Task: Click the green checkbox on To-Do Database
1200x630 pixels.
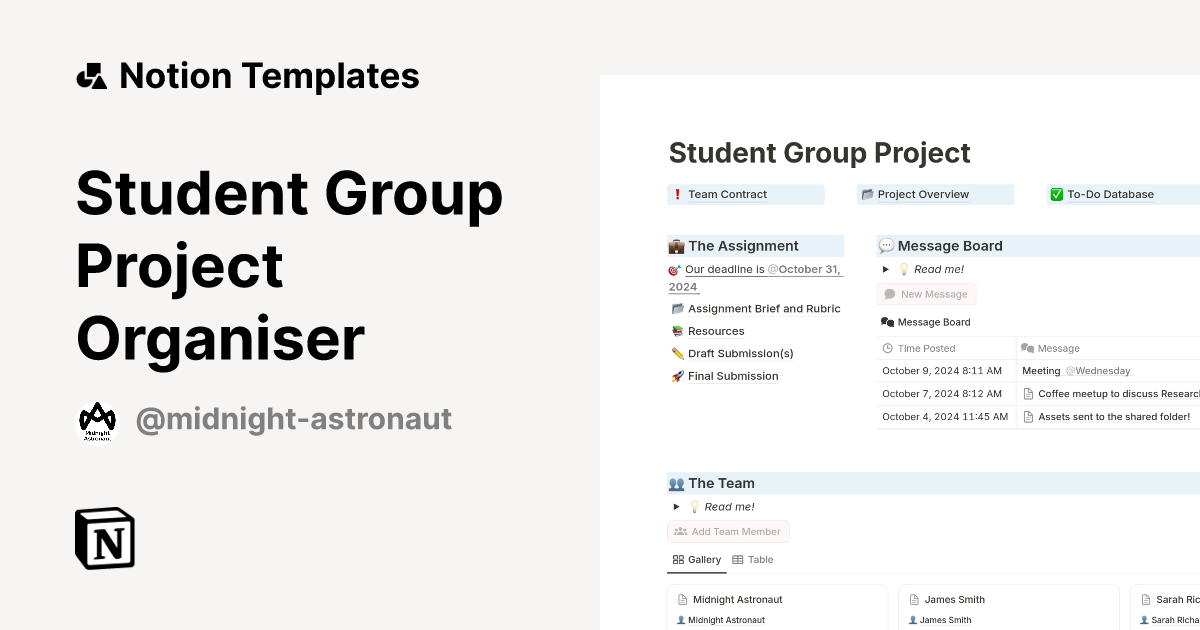Action: coord(1056,194)
